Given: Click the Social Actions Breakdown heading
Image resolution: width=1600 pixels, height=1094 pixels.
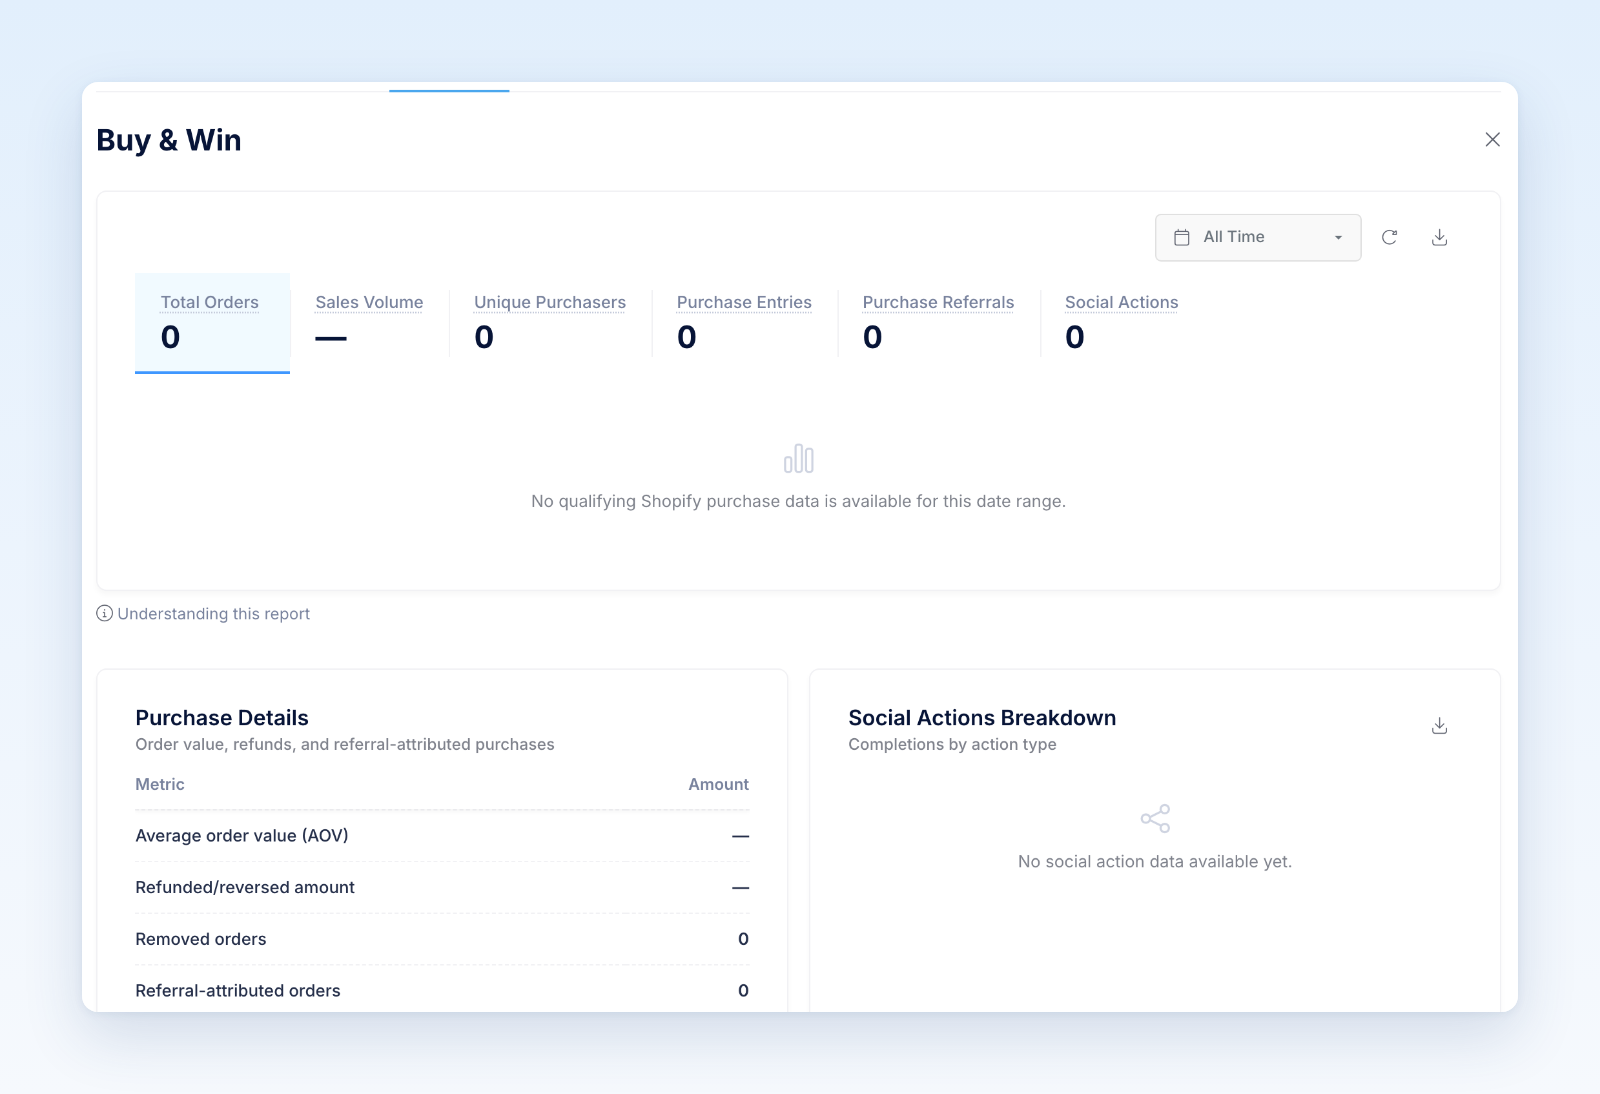Looking at the screenshot, I should (x=982, y=718).
